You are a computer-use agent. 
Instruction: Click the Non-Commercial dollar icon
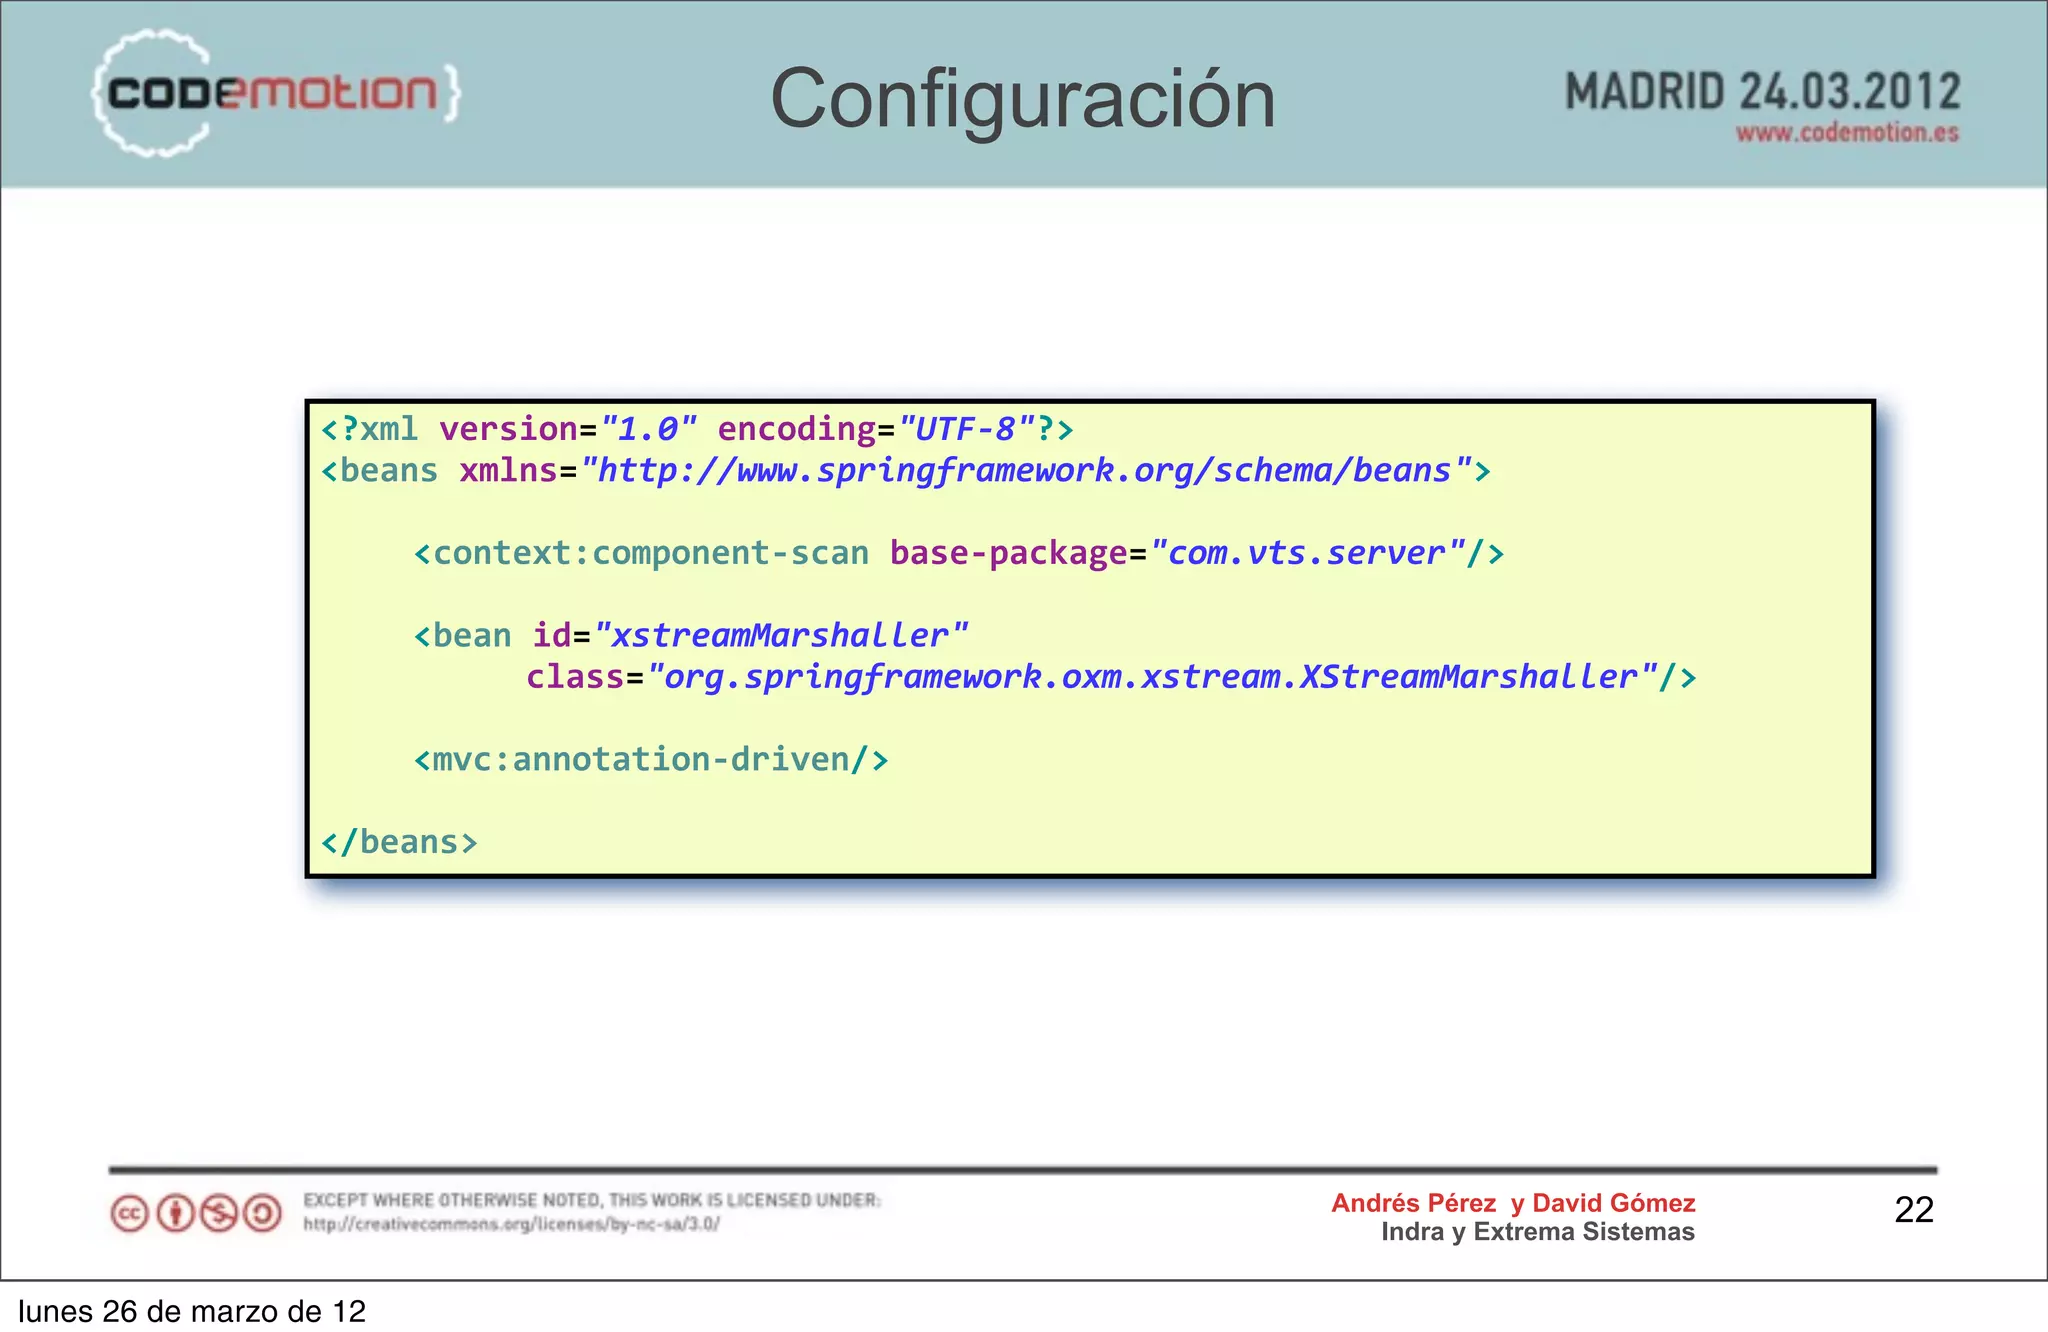[219, 1214]
